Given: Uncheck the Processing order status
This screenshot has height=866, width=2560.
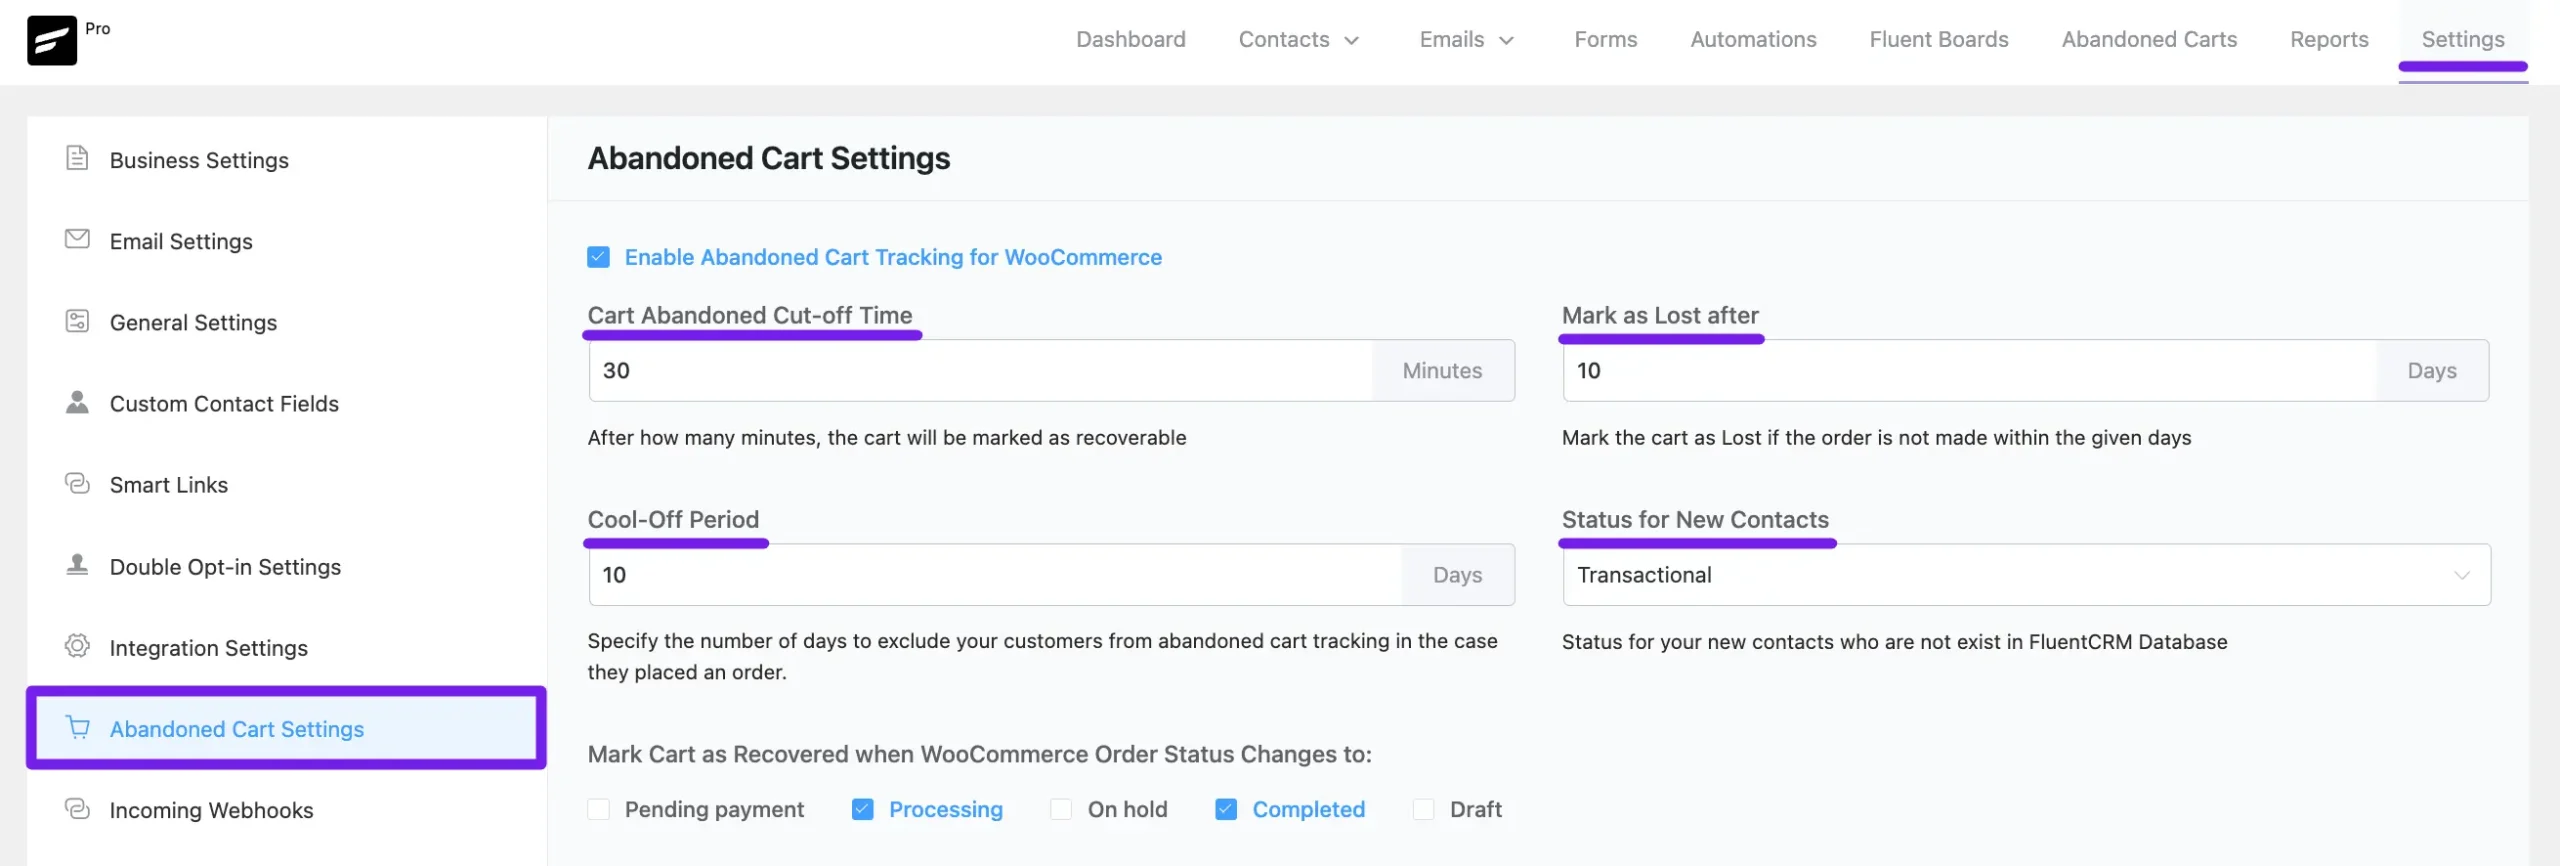Looking at the screenshot, I should (863, 810).
